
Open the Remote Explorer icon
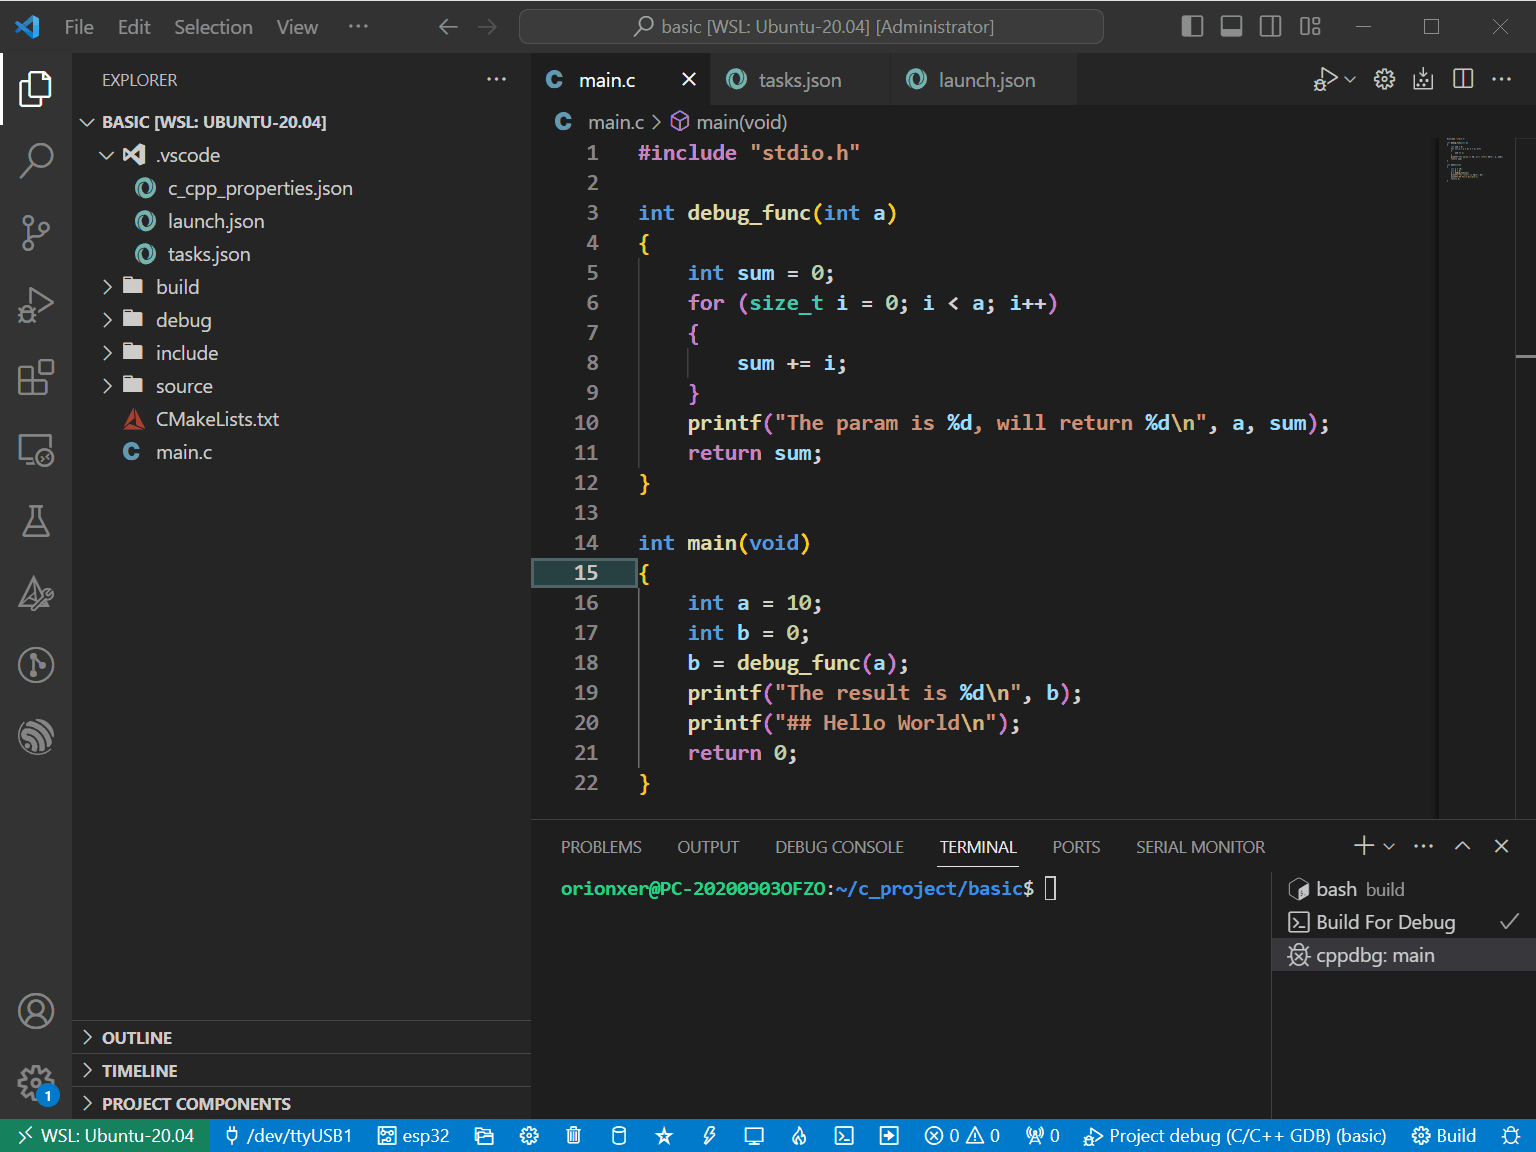36,449
